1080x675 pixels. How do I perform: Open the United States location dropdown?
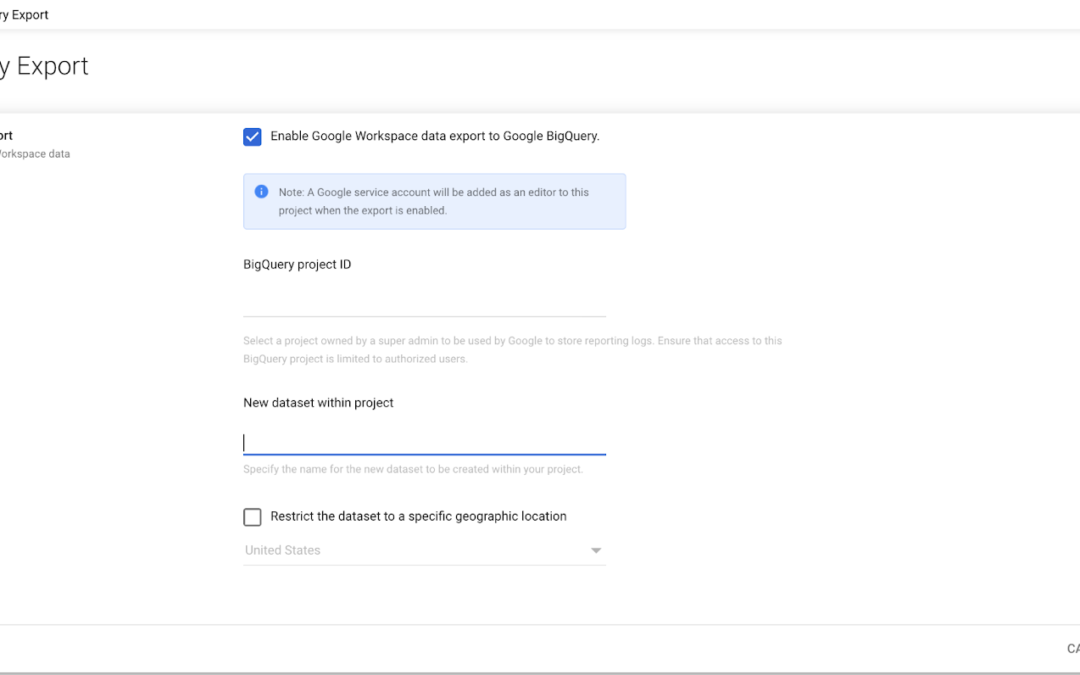pos(424,550)
